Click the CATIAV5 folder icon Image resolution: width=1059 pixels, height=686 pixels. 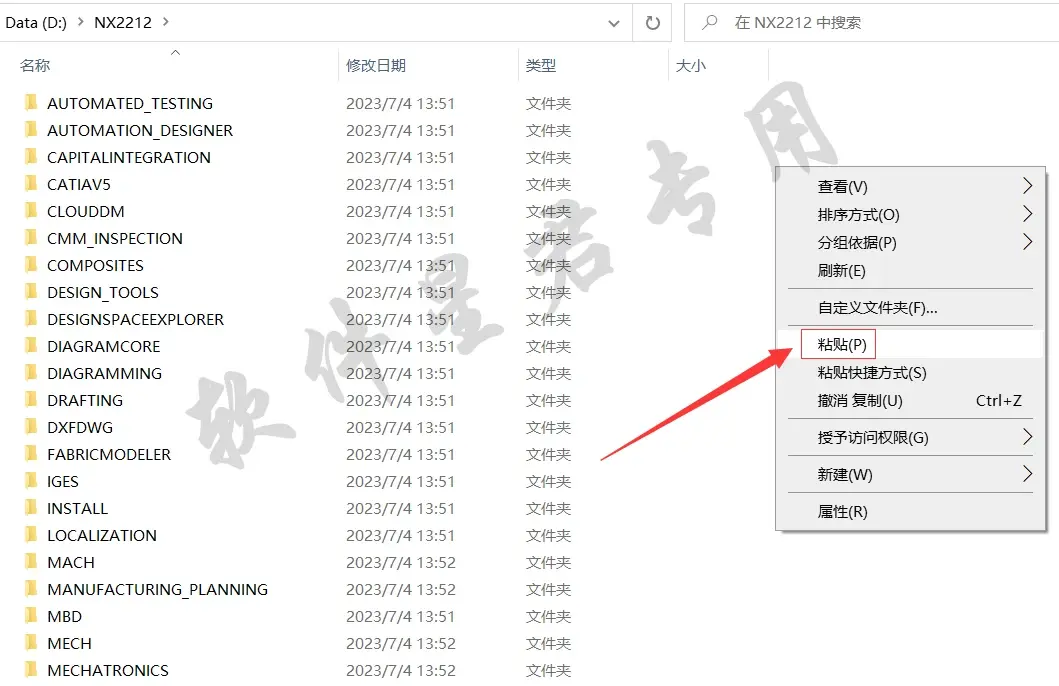click(30, 184)
